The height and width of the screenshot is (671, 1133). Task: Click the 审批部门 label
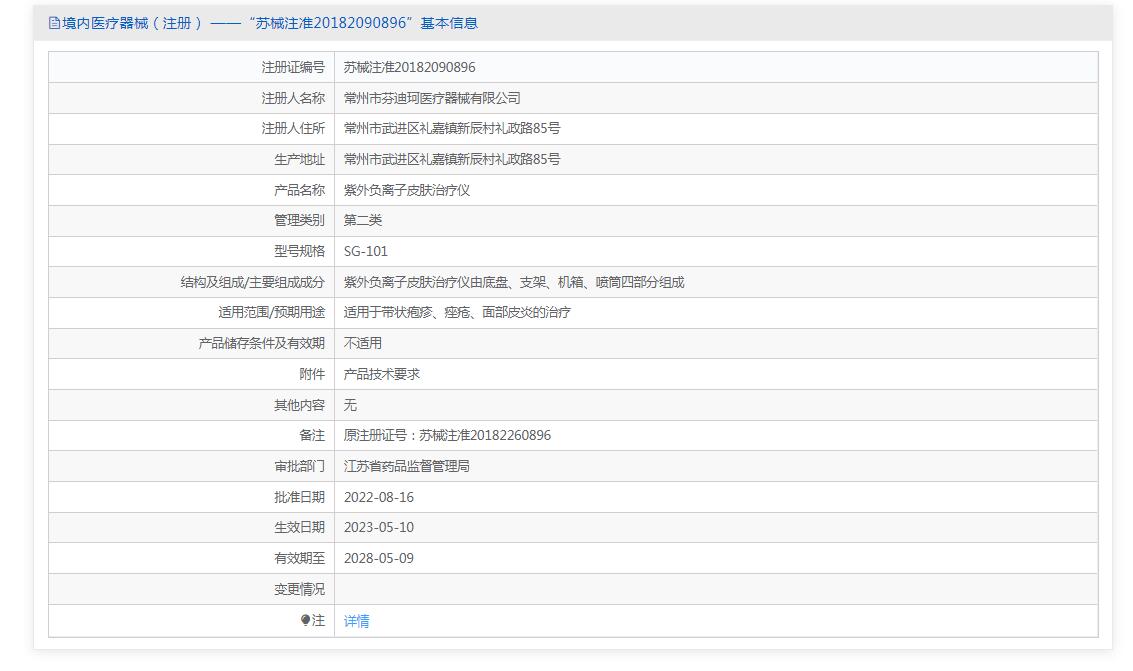tap(300, 467)
